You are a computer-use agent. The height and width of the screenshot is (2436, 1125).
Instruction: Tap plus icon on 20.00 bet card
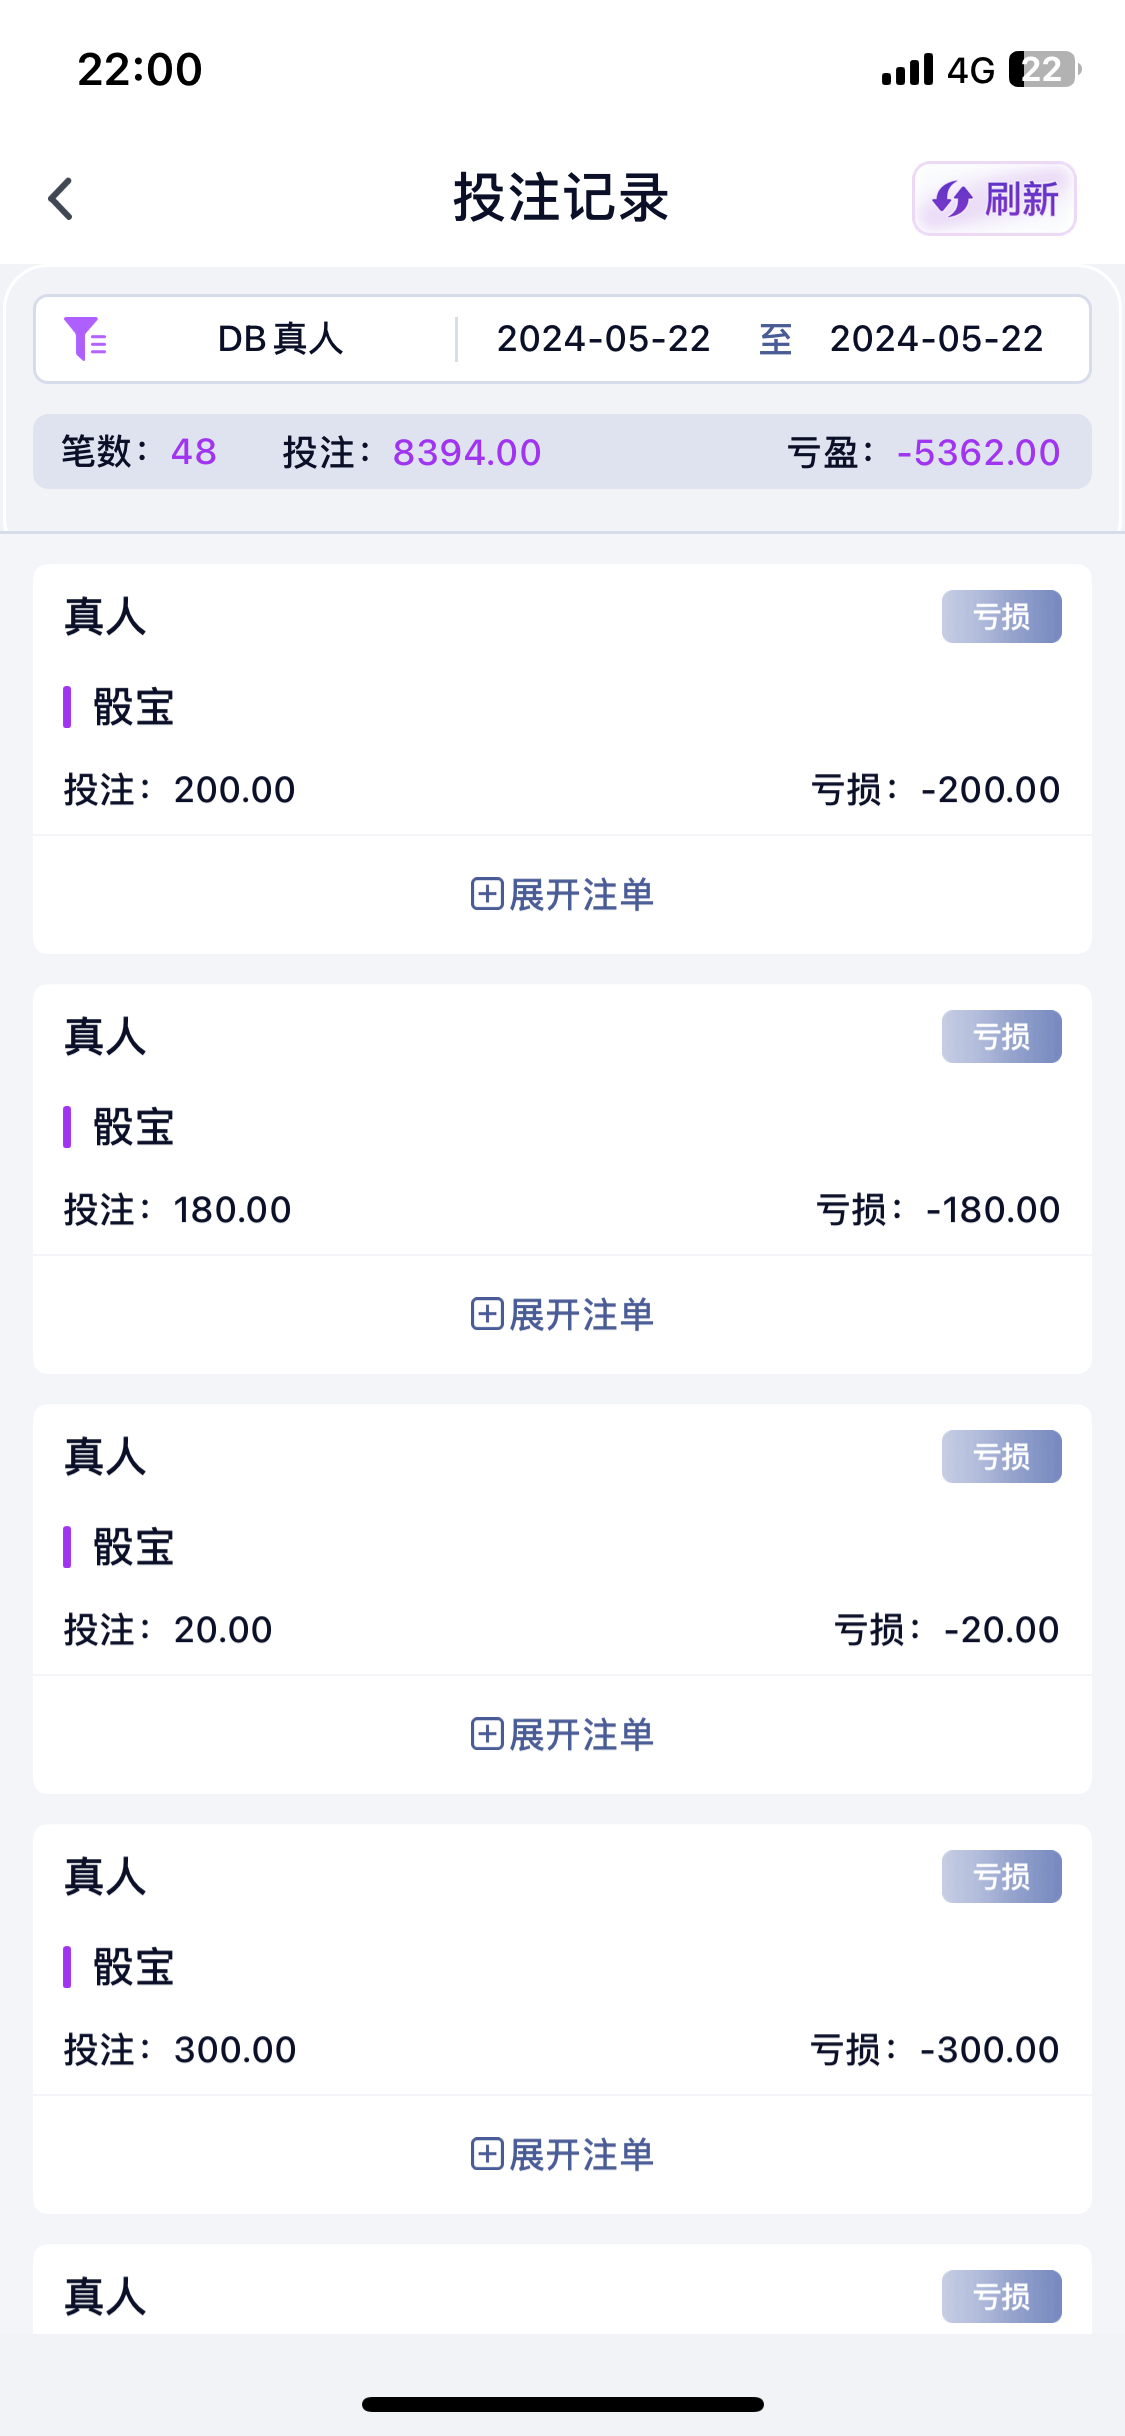point(487,1734)
